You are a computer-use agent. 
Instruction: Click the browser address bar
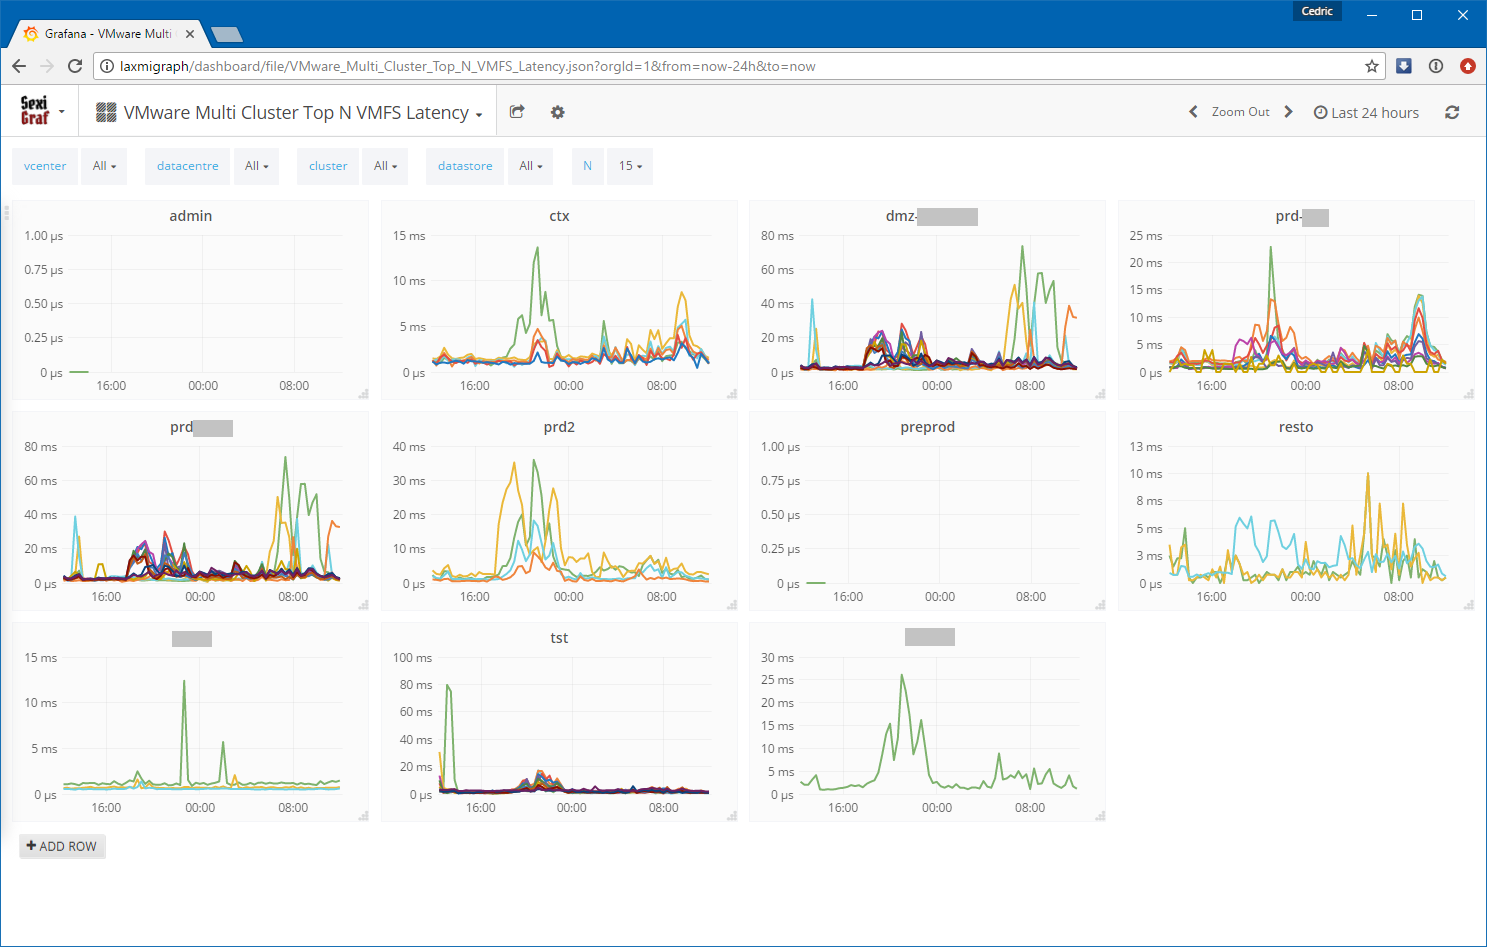tap(700, 66)
